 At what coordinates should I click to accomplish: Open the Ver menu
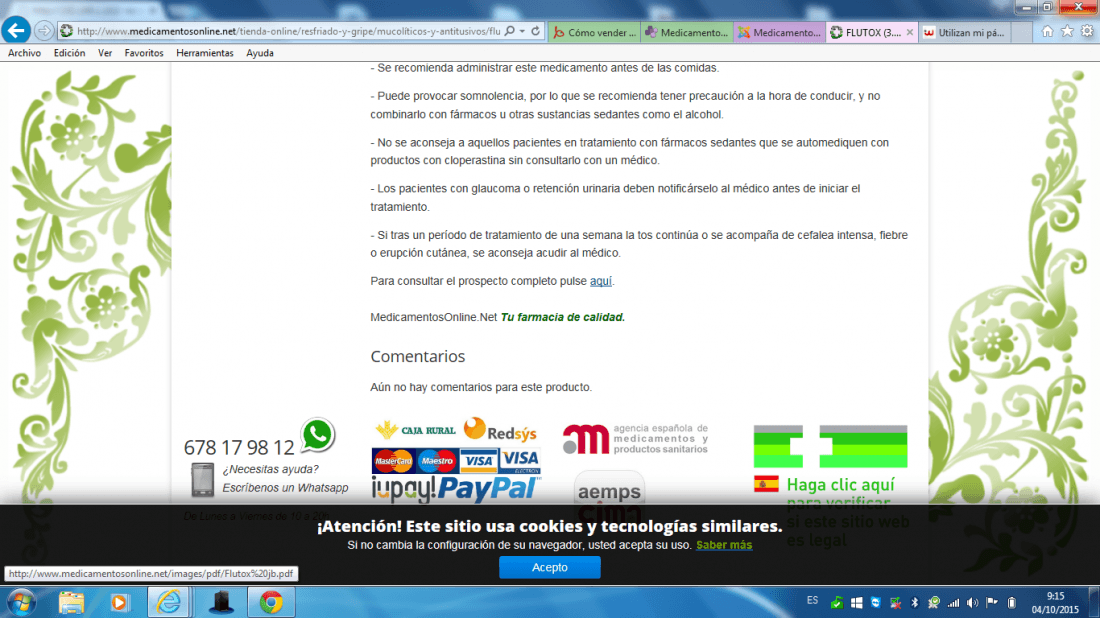(x=105, y=53)
